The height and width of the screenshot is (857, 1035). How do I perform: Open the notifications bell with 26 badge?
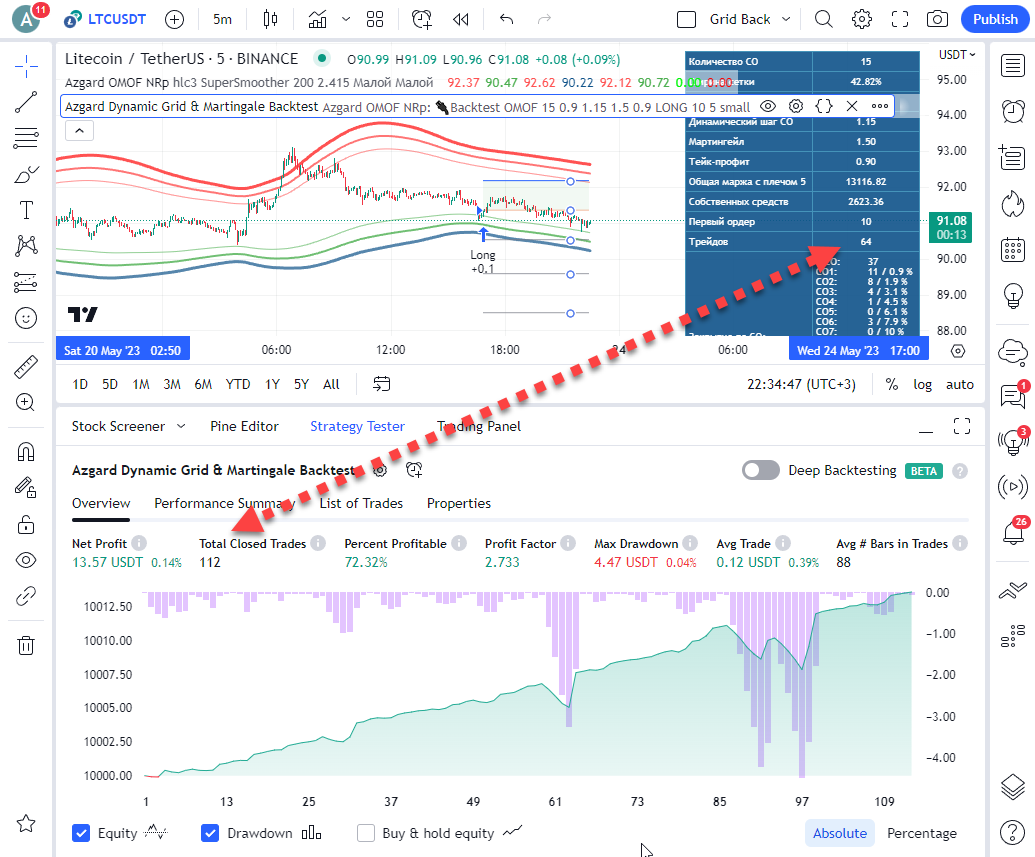(x=1013, y=531)
